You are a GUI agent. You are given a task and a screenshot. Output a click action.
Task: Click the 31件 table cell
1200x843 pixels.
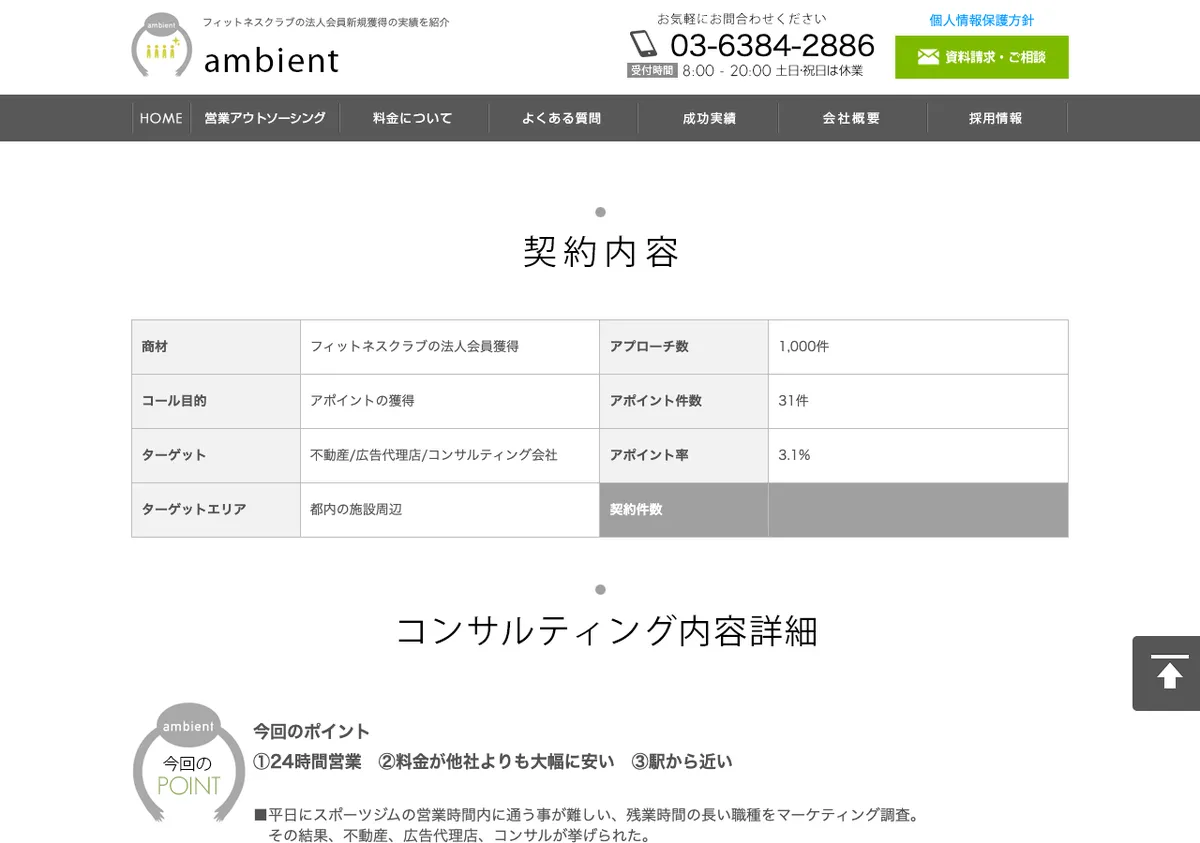(x=918, y=401)
